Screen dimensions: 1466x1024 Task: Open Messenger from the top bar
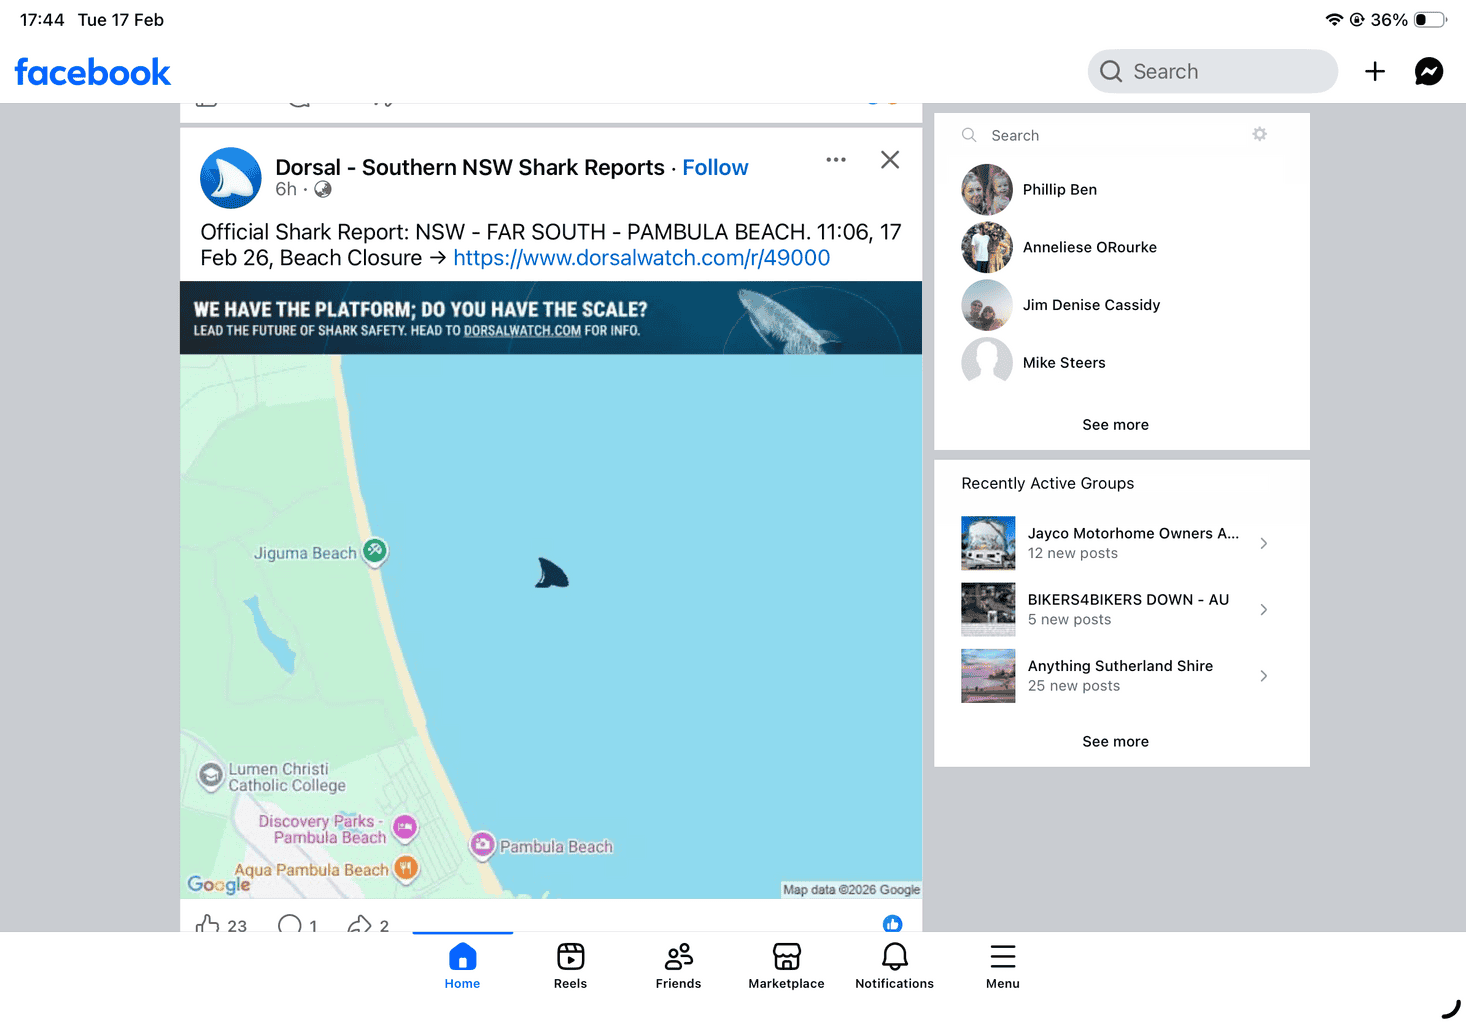point(1428,71)
